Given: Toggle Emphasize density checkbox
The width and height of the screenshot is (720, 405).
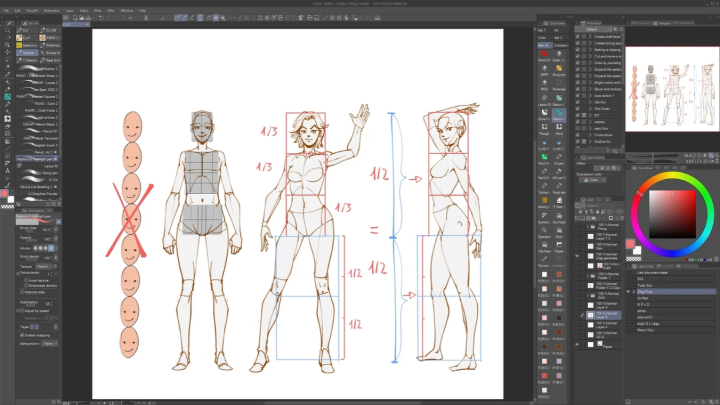Looking at the screenshot, I should tap(26, 286).
